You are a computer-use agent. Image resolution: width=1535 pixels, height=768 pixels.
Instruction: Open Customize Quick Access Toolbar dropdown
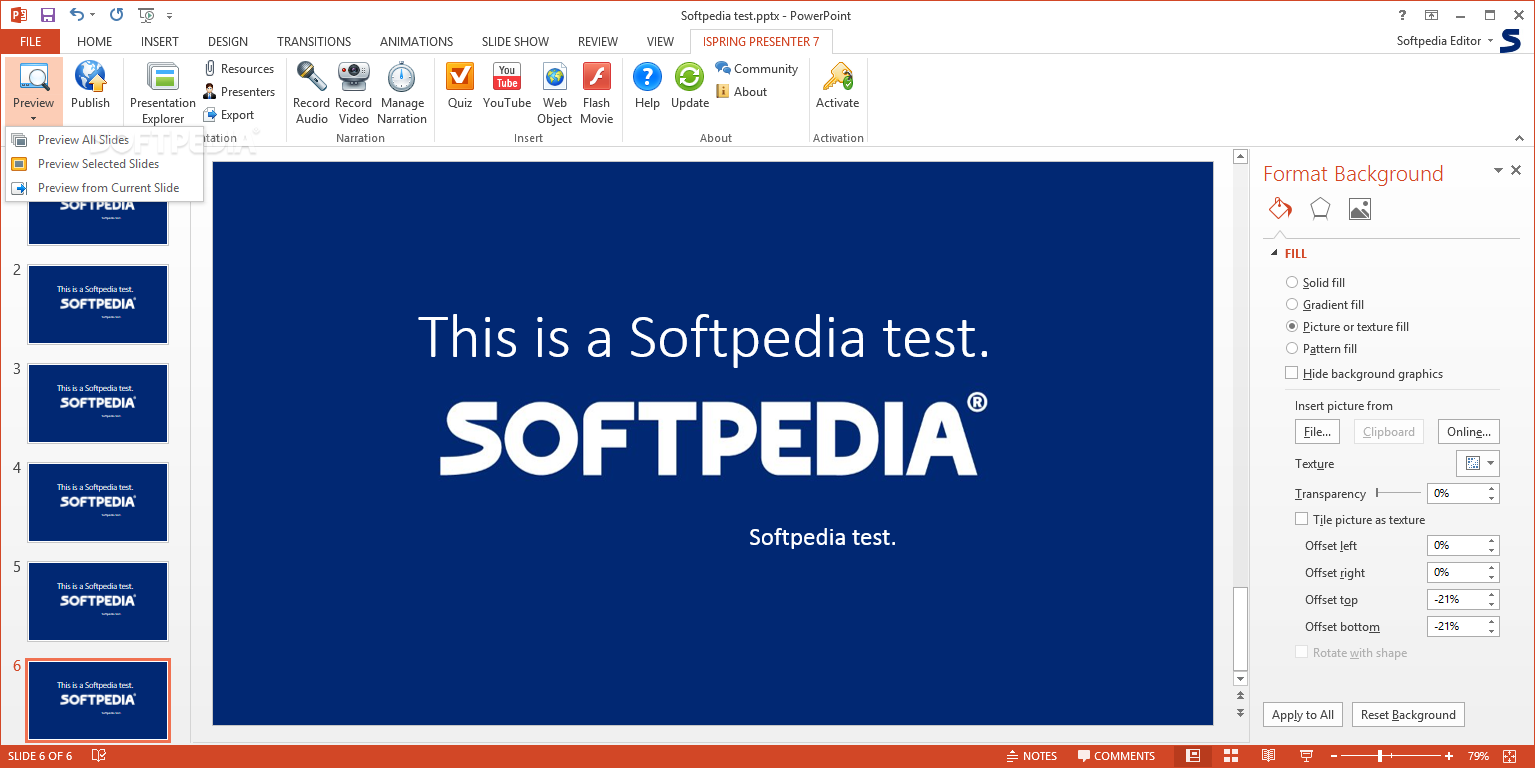pyautogui.click(x=169, y=16)
